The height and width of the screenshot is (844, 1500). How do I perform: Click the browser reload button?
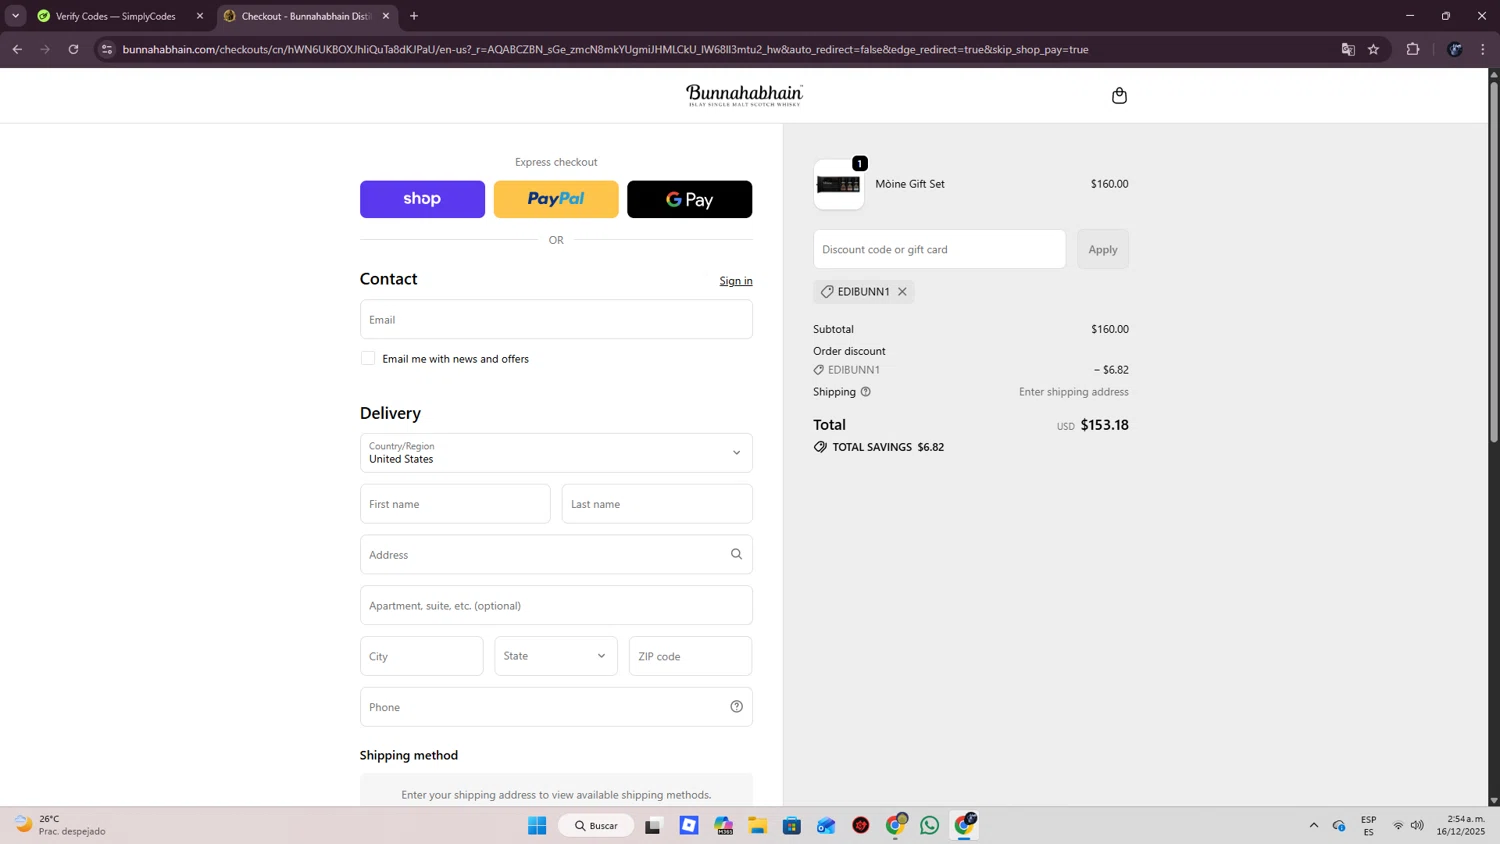[x=73, y=49]
